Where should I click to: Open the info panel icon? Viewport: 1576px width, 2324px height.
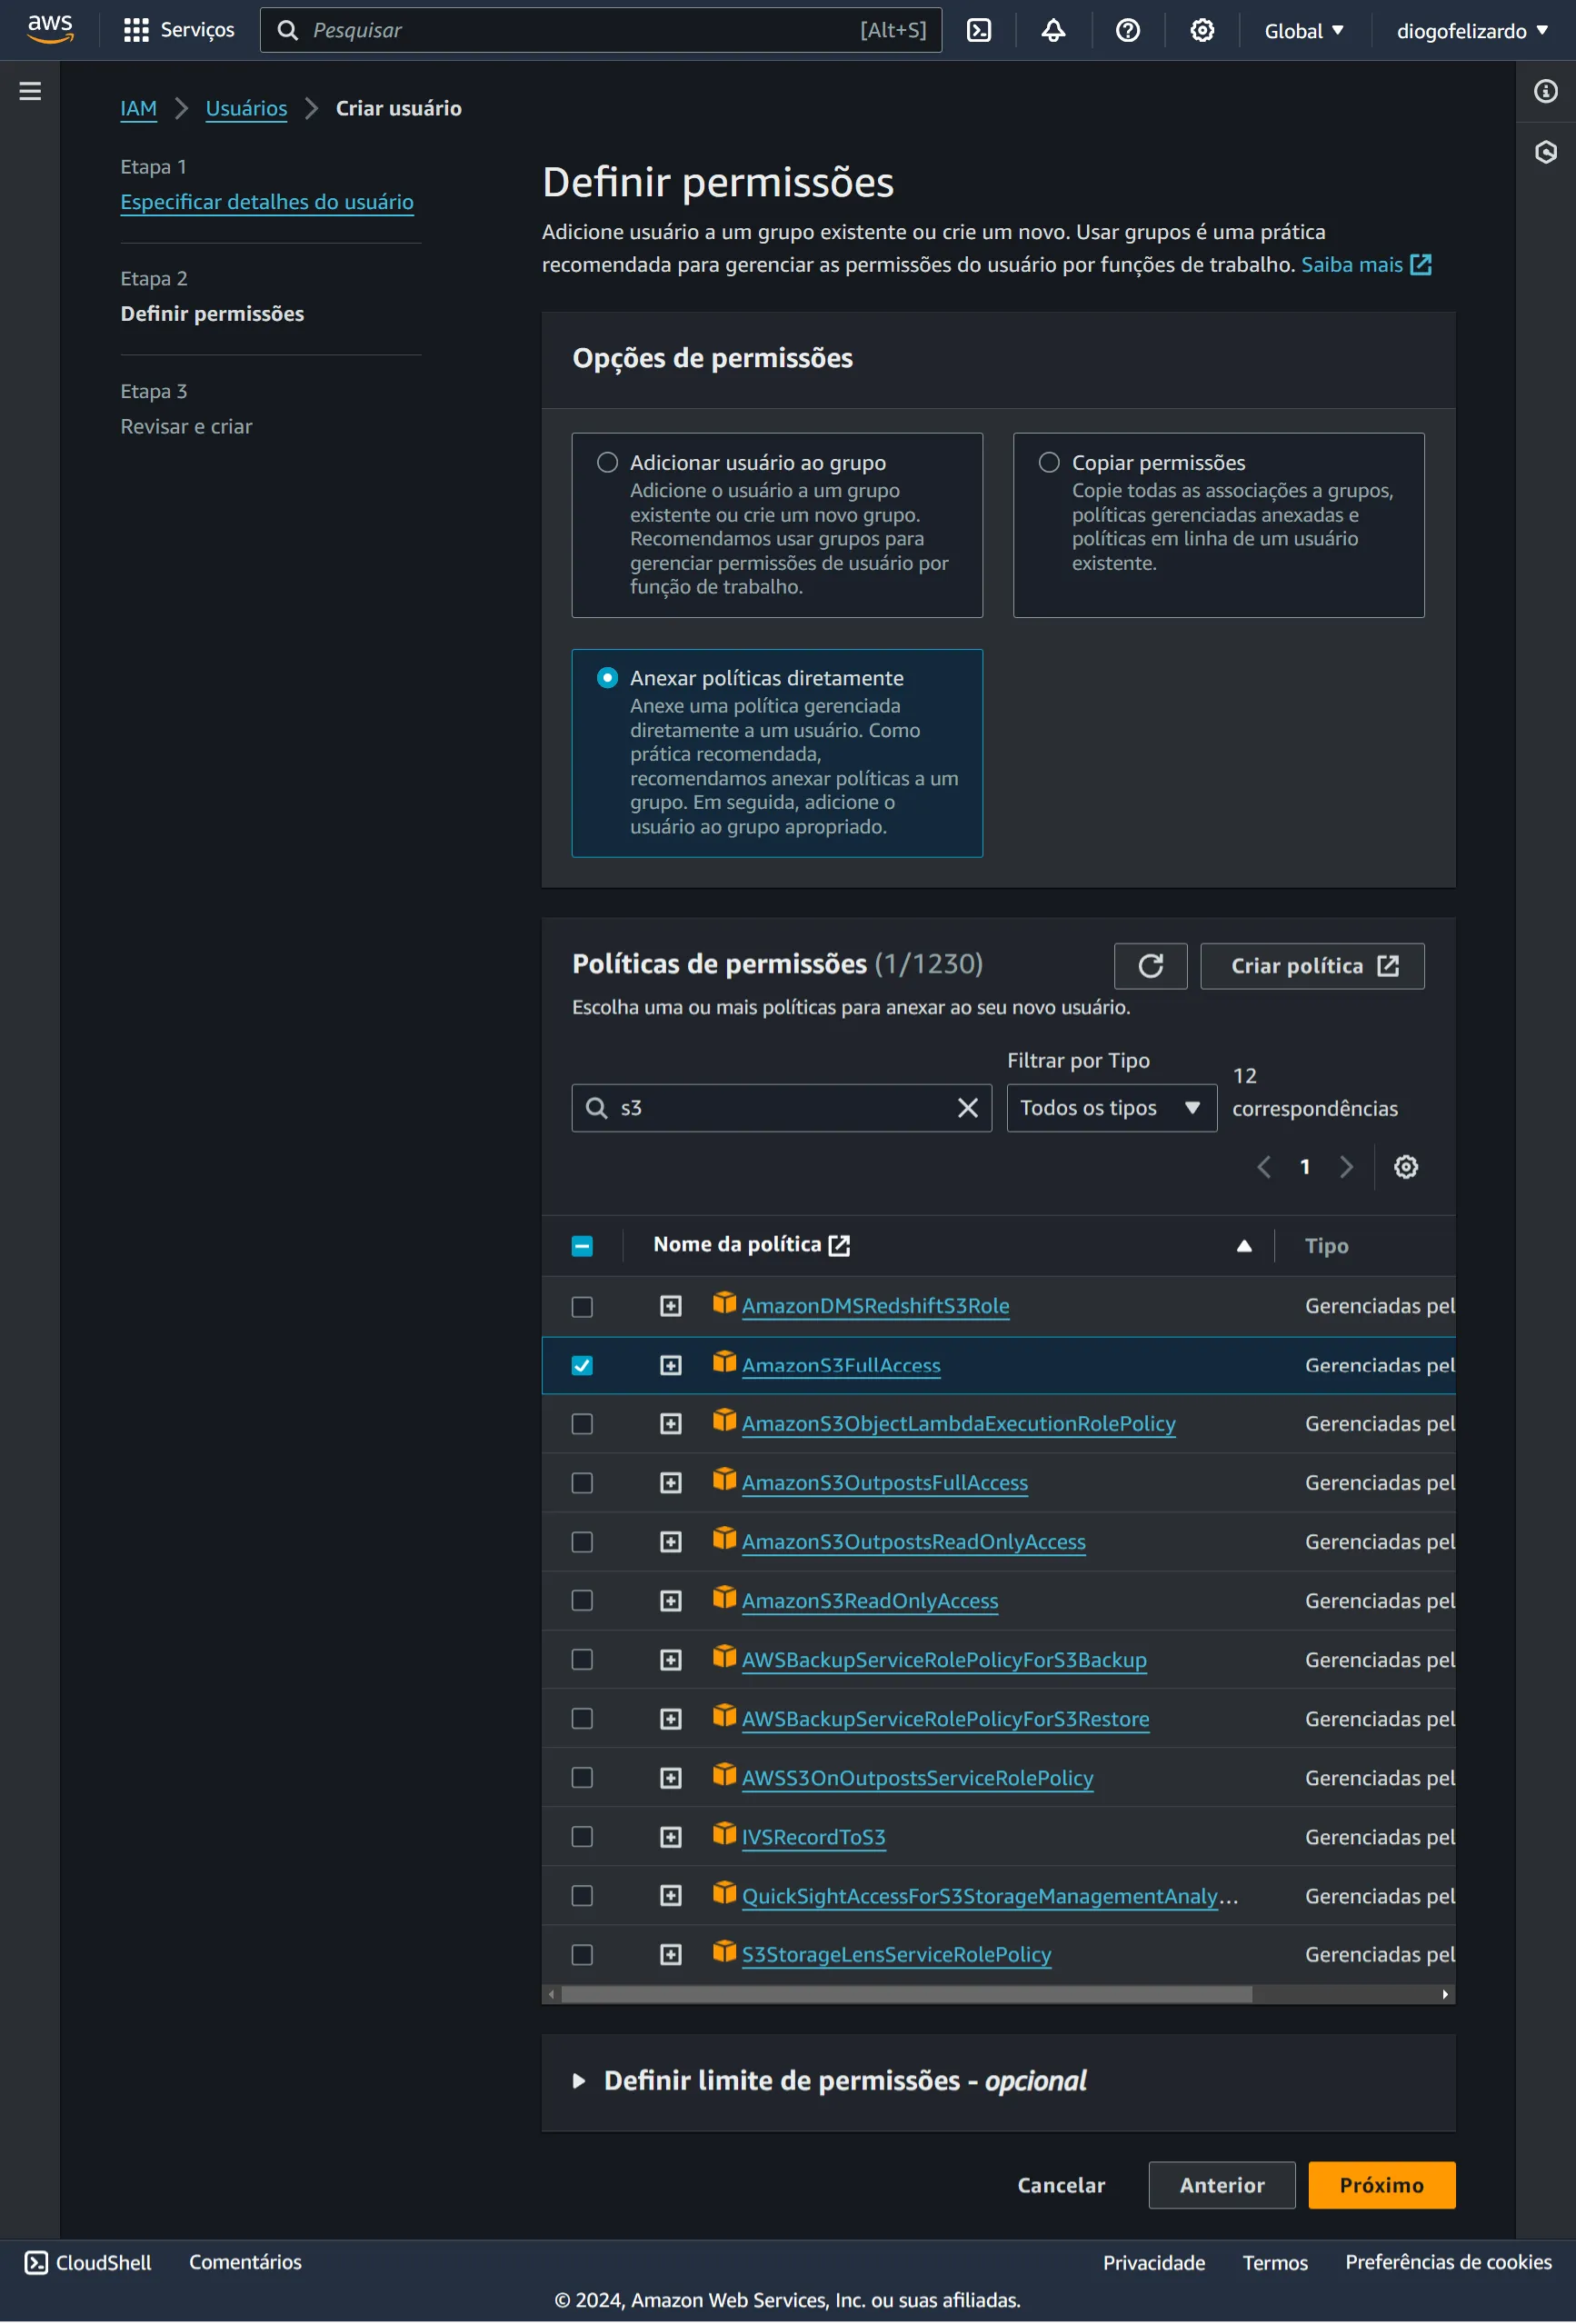click(1545, 91)
